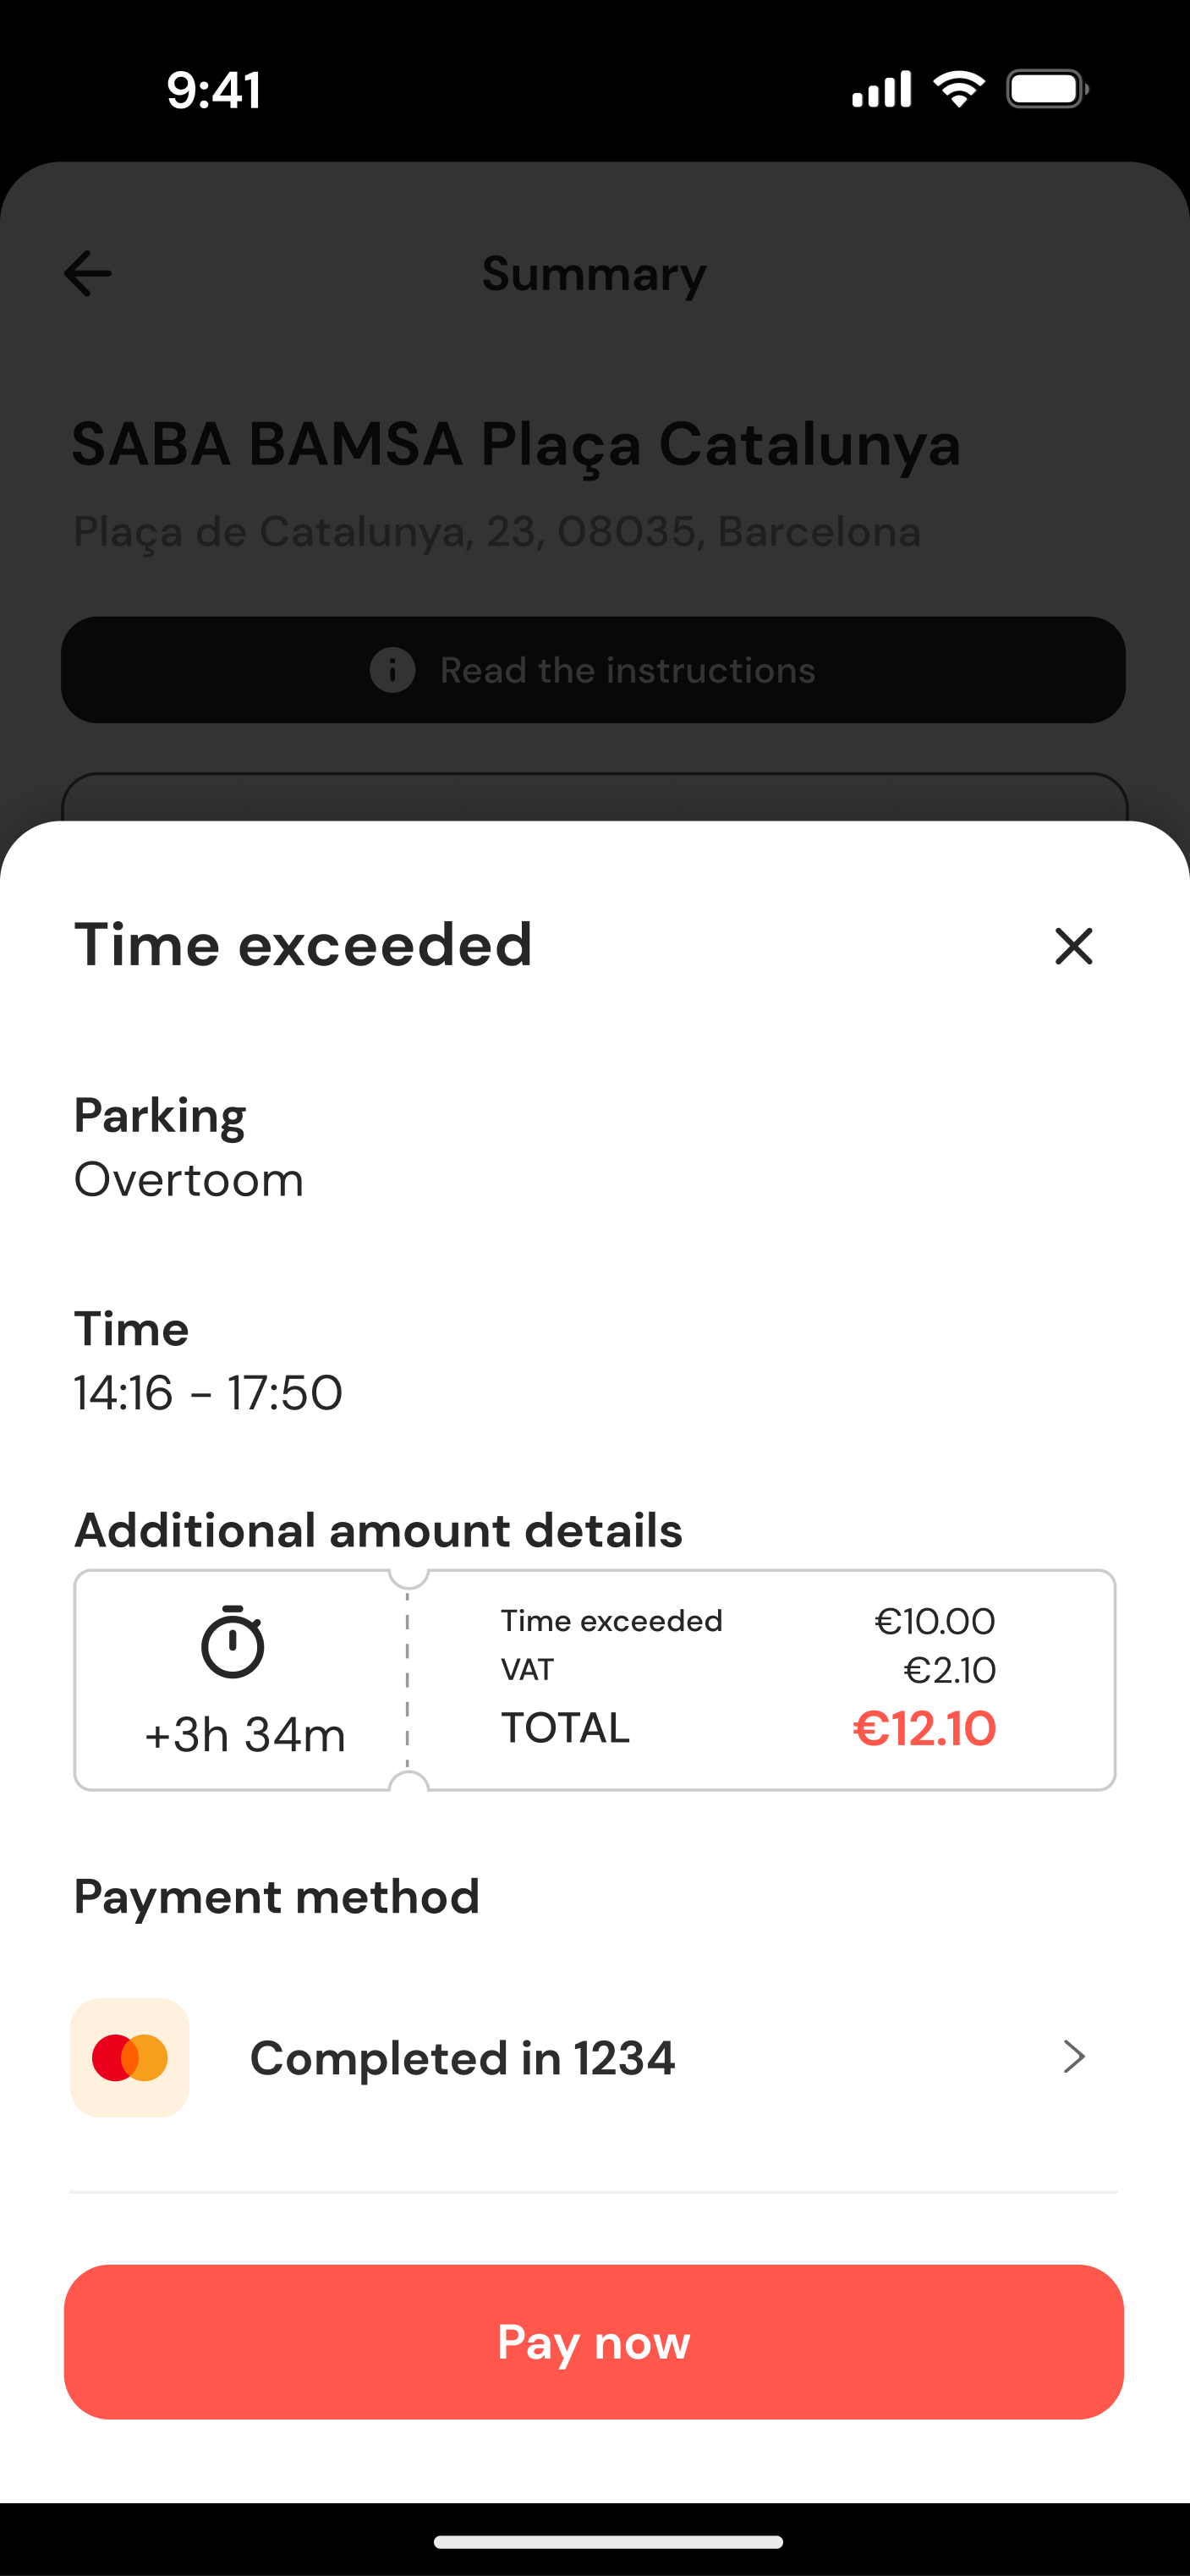Viewport: 1190px width, 2576px height.
Task: Tap the cellular signal bars icon
Action: coord(881,89)
